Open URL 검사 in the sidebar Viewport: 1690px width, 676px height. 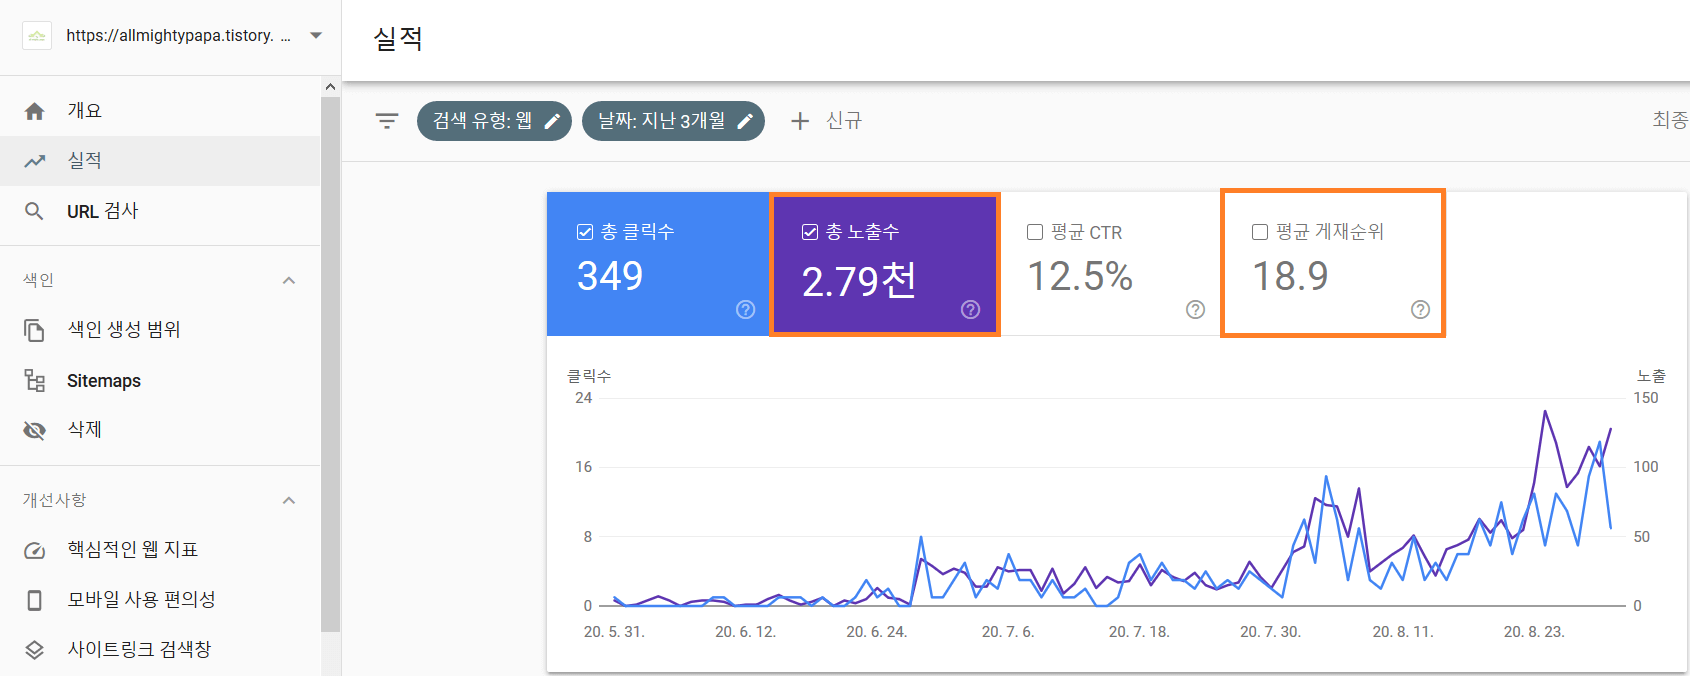[160, 211]
